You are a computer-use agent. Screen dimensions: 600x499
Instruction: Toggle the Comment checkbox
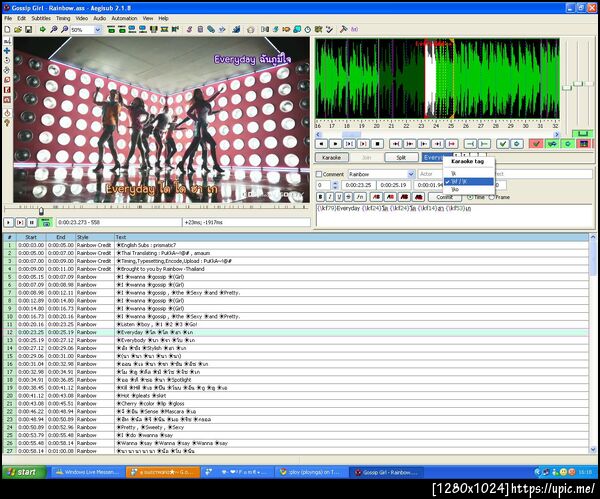[x=319, y=174]
